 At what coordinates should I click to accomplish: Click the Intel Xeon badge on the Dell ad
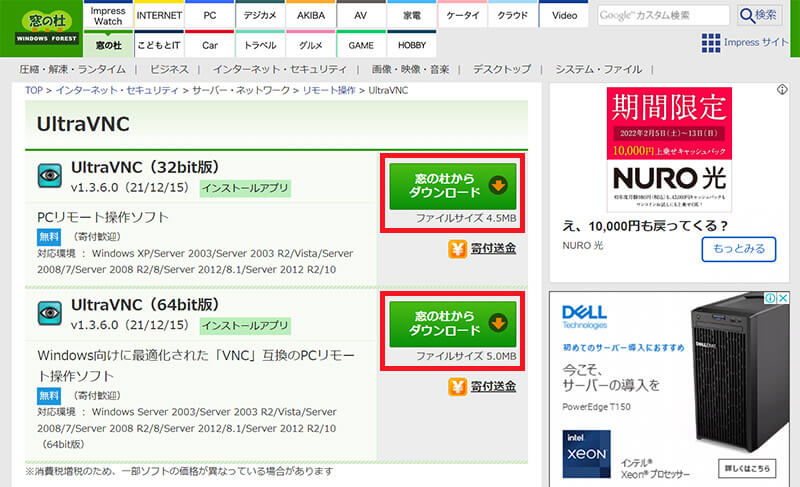click(586, 454)
